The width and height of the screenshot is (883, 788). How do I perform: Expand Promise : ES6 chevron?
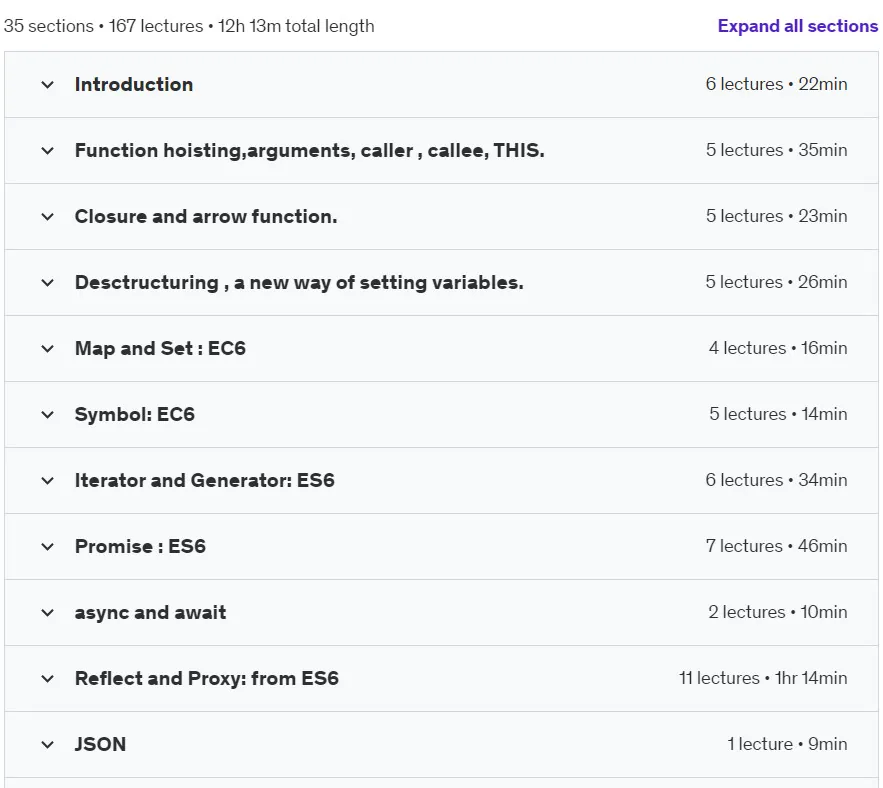tap(48, 547)
